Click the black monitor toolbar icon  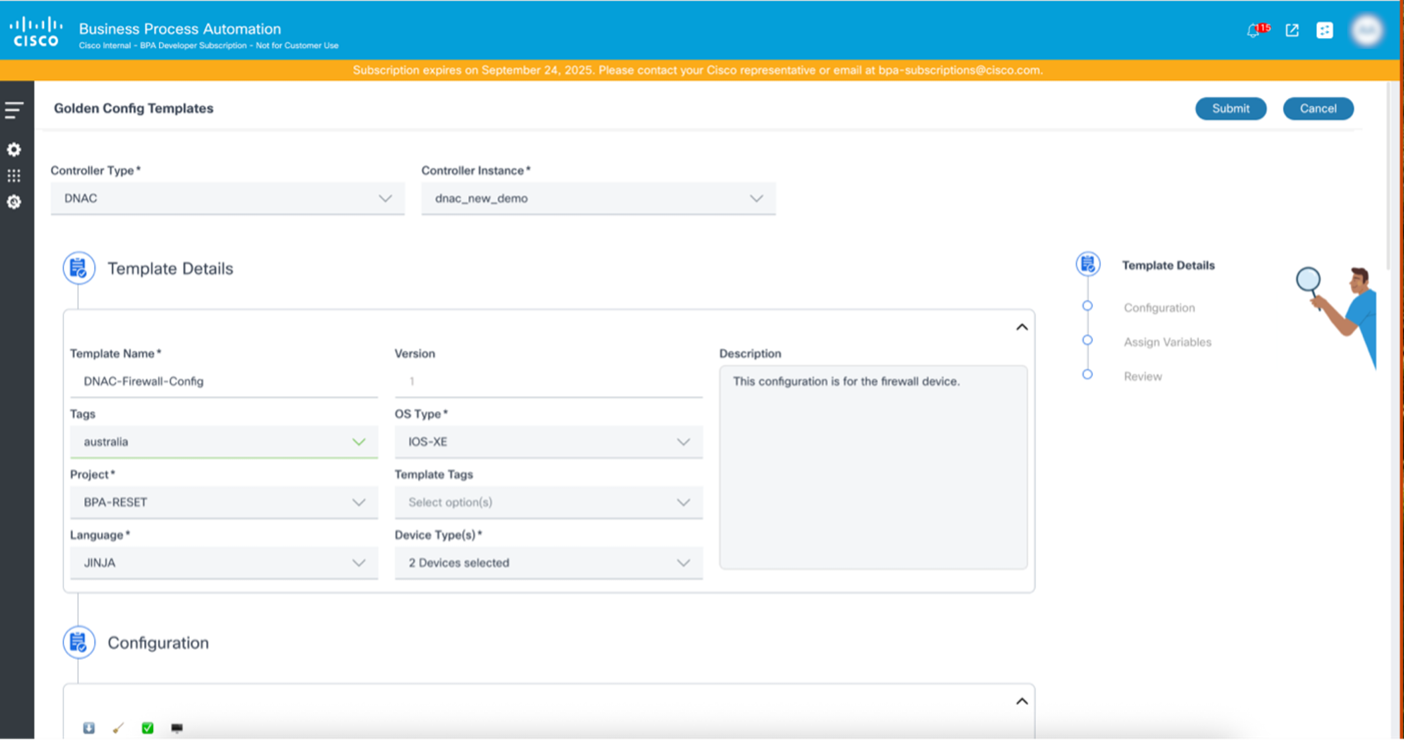(x=177, y=728)
